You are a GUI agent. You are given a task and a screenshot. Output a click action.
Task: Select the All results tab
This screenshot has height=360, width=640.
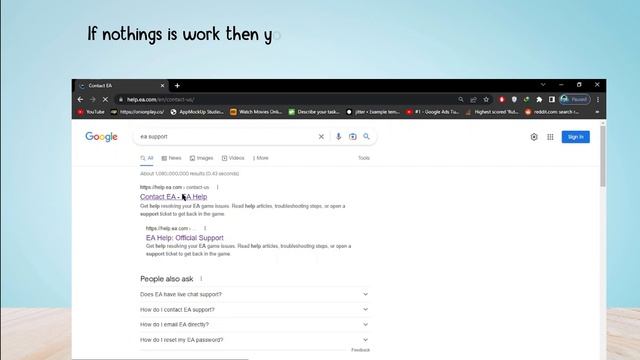pos(147,158)
